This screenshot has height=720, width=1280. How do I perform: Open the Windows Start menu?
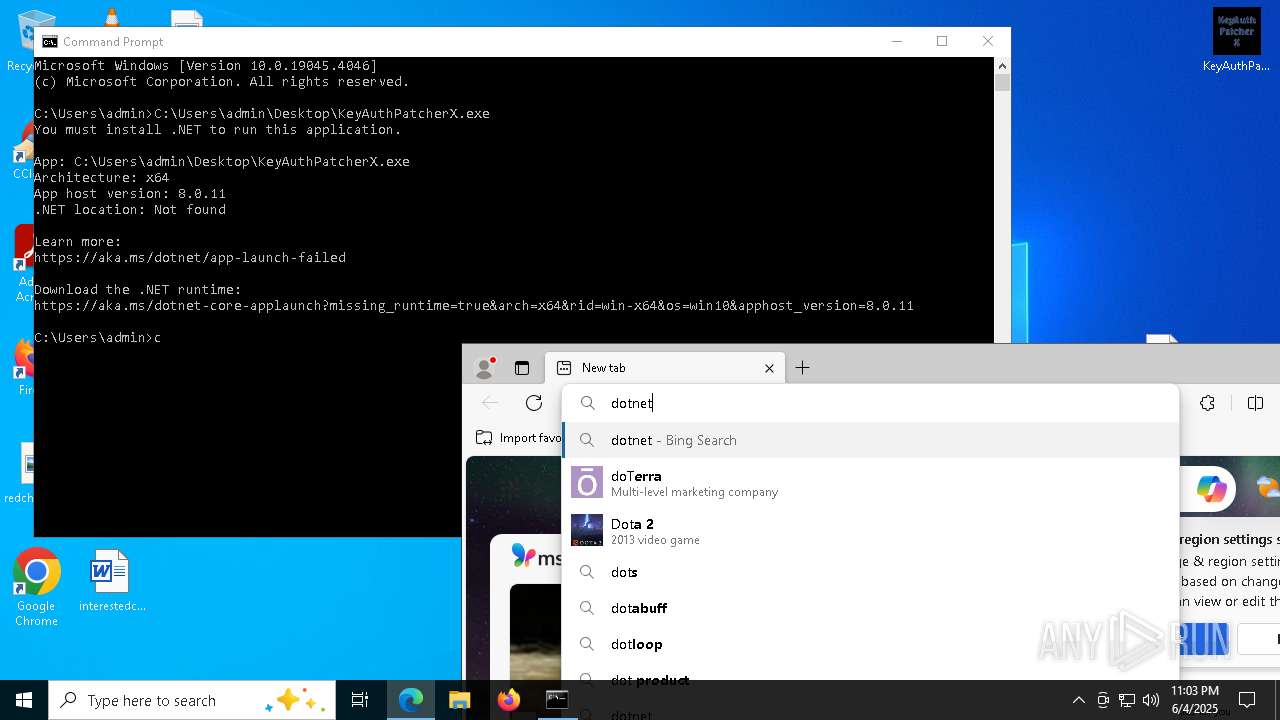point(24,700)
